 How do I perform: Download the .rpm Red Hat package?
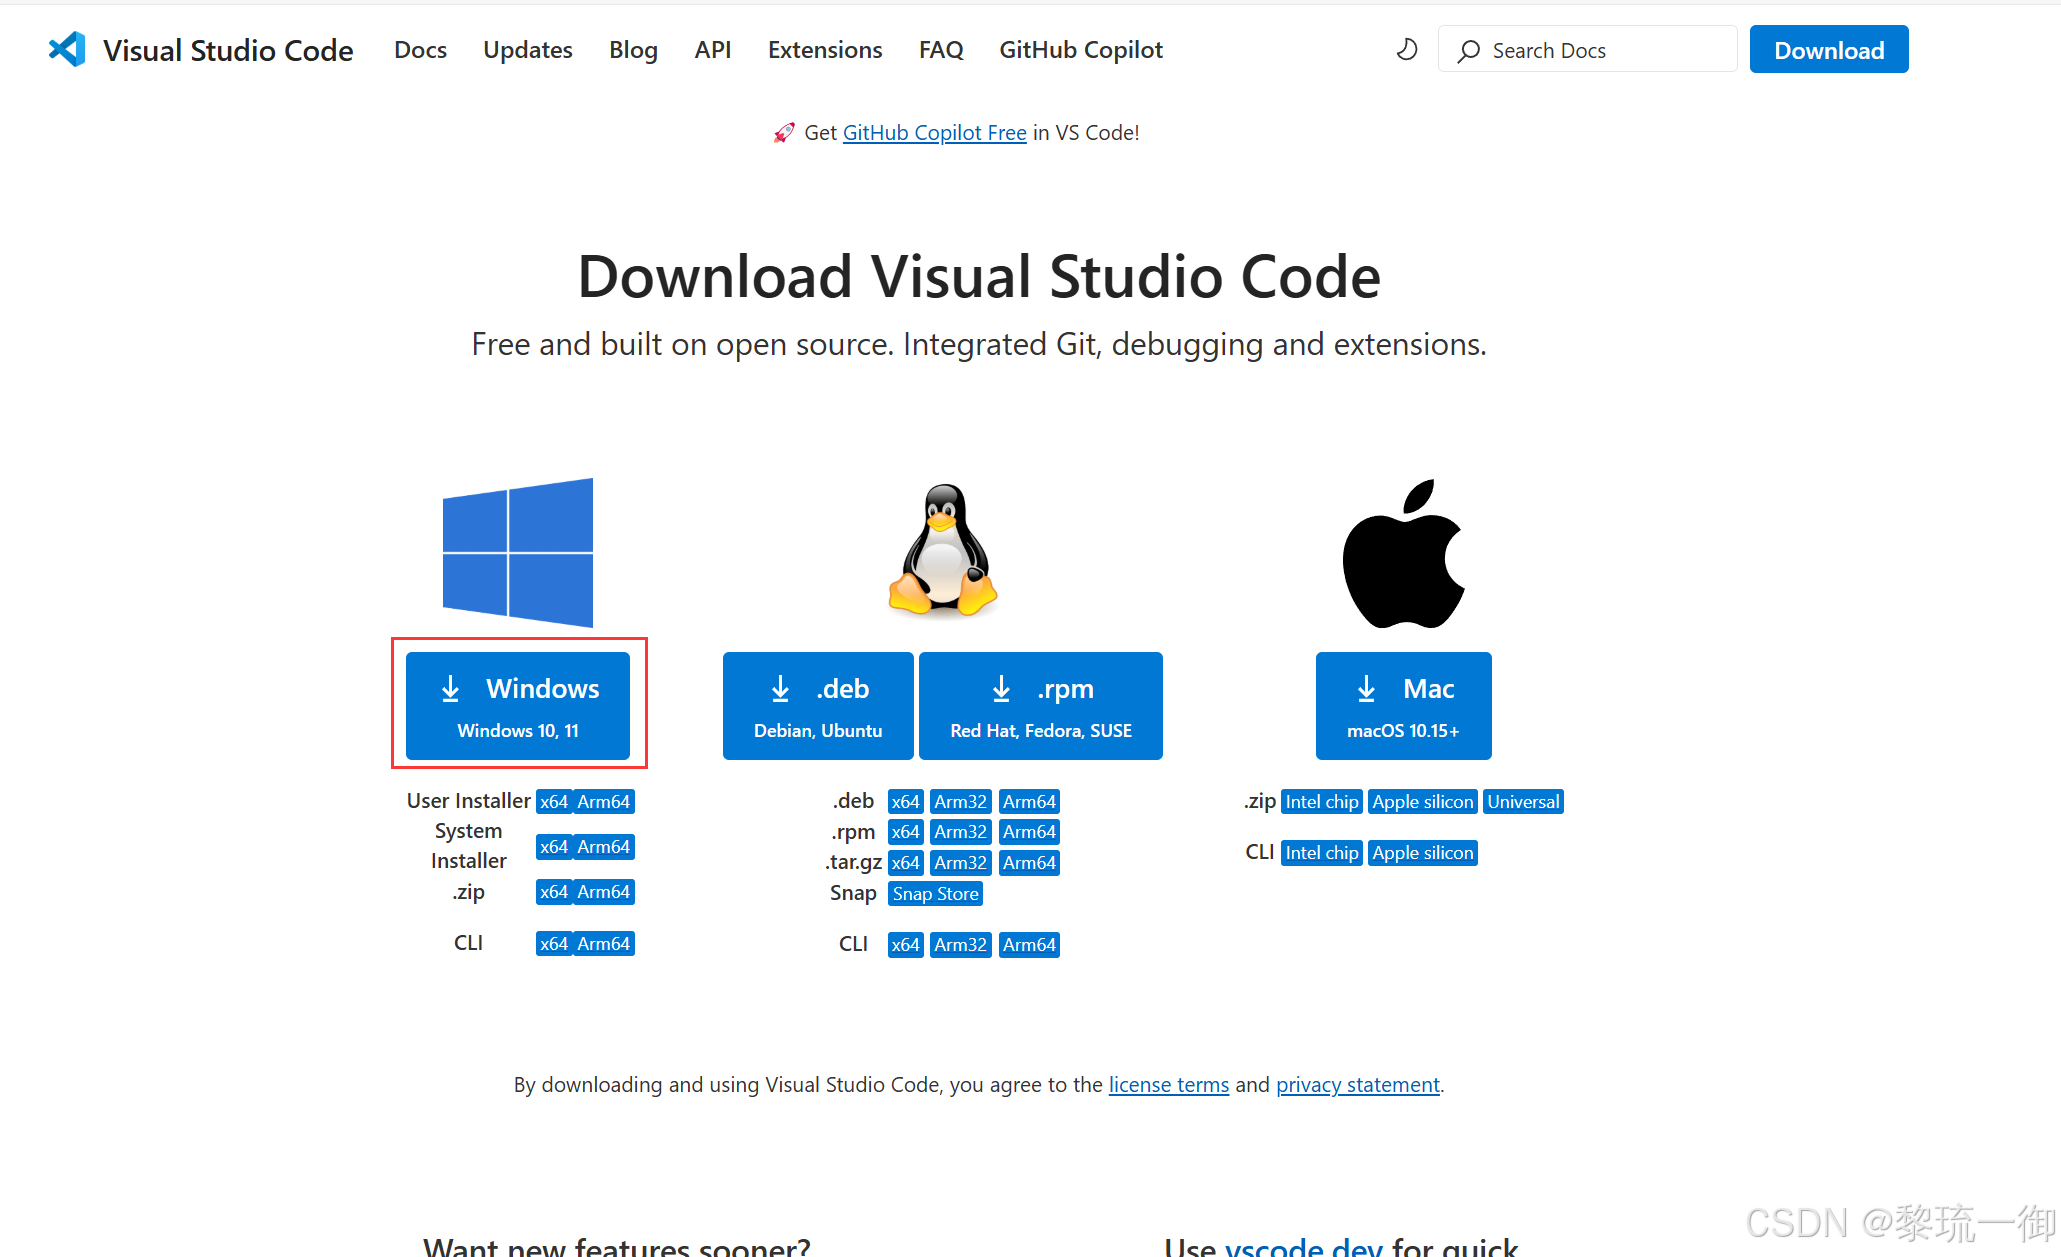1040,706
